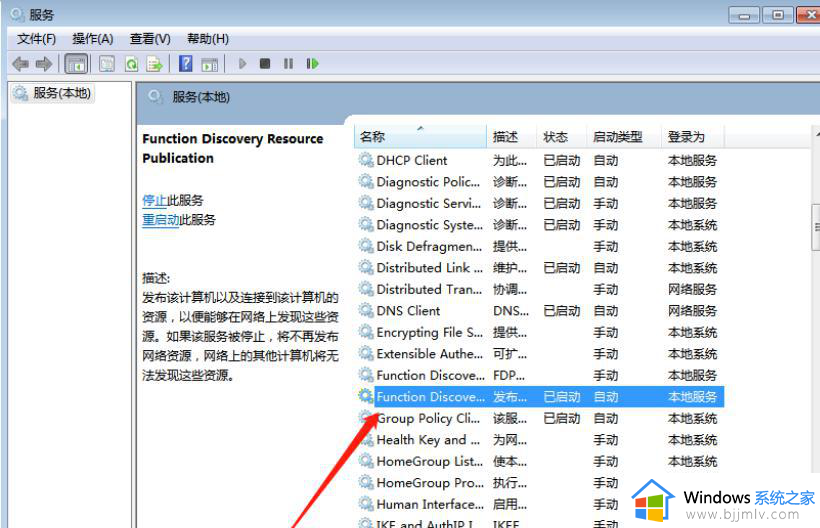Click the 重启动 service link
The image size is (820, 528).
pos(161,220)
